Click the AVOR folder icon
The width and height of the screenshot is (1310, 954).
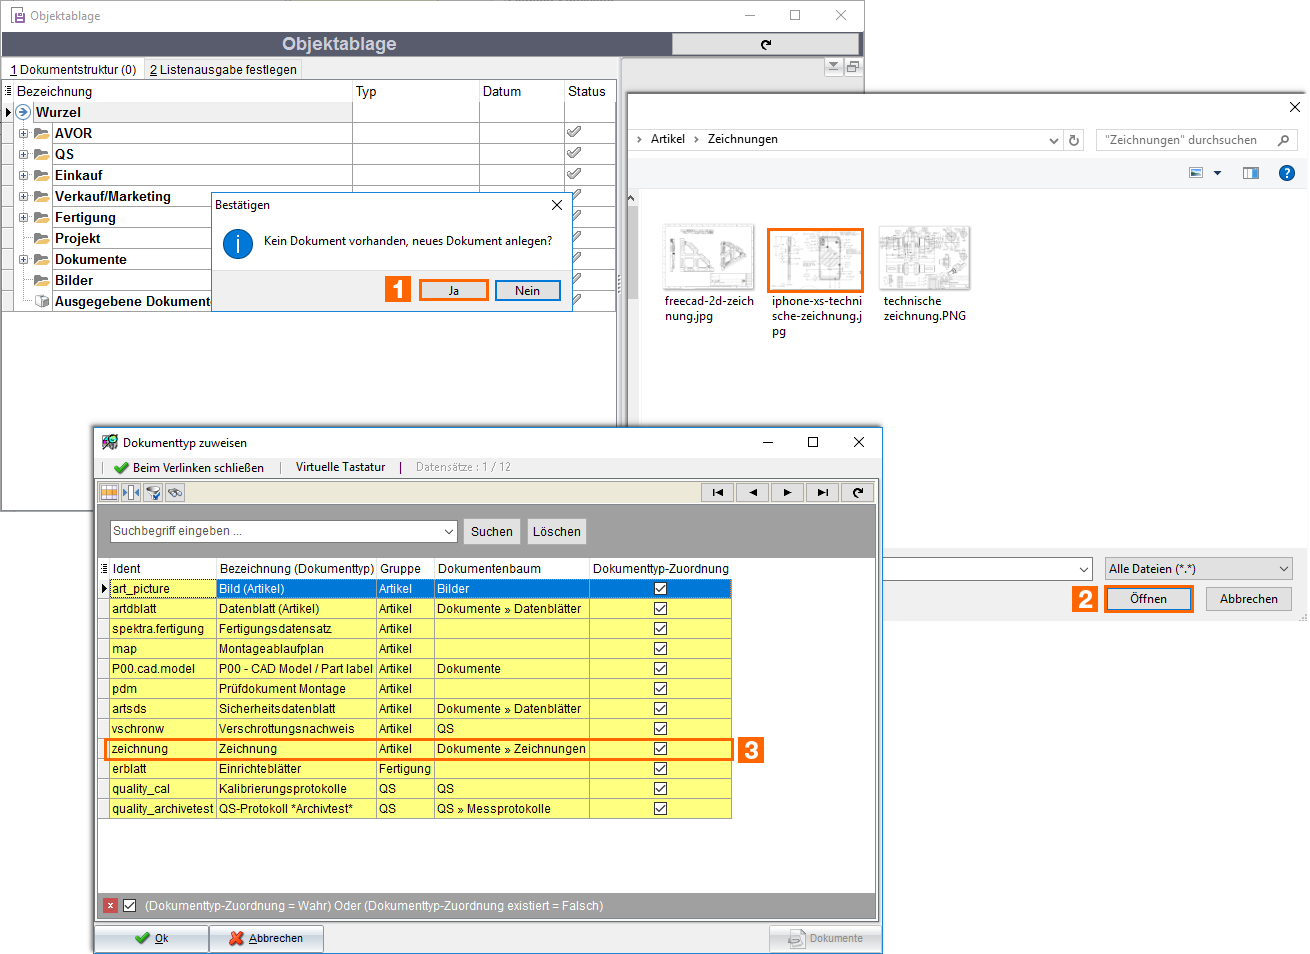pyautogui.click(x=42, y=133)
